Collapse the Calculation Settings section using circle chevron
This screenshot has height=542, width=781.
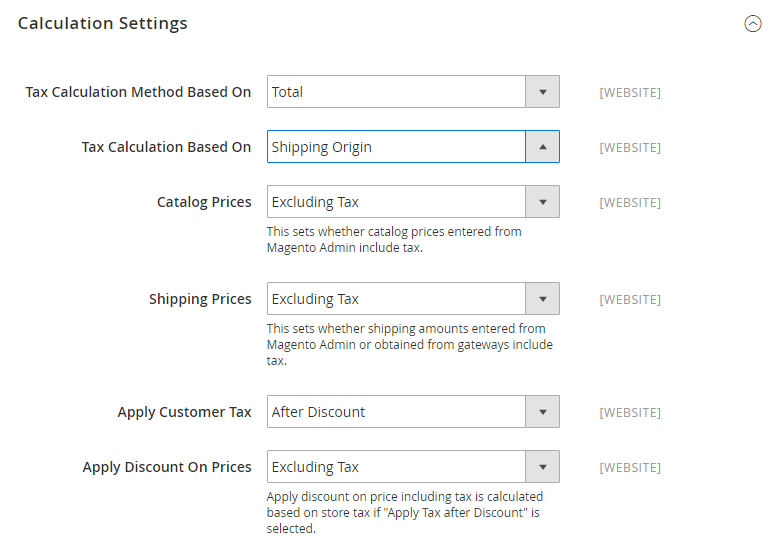pos(753,24)
